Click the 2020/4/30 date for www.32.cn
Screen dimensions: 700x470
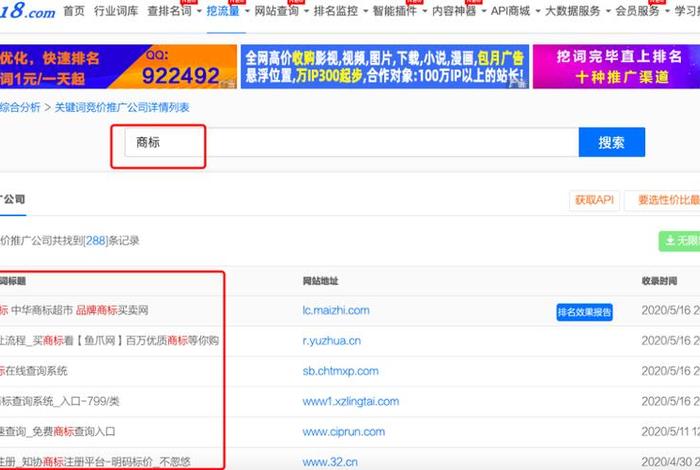click(x=671, y=462)
